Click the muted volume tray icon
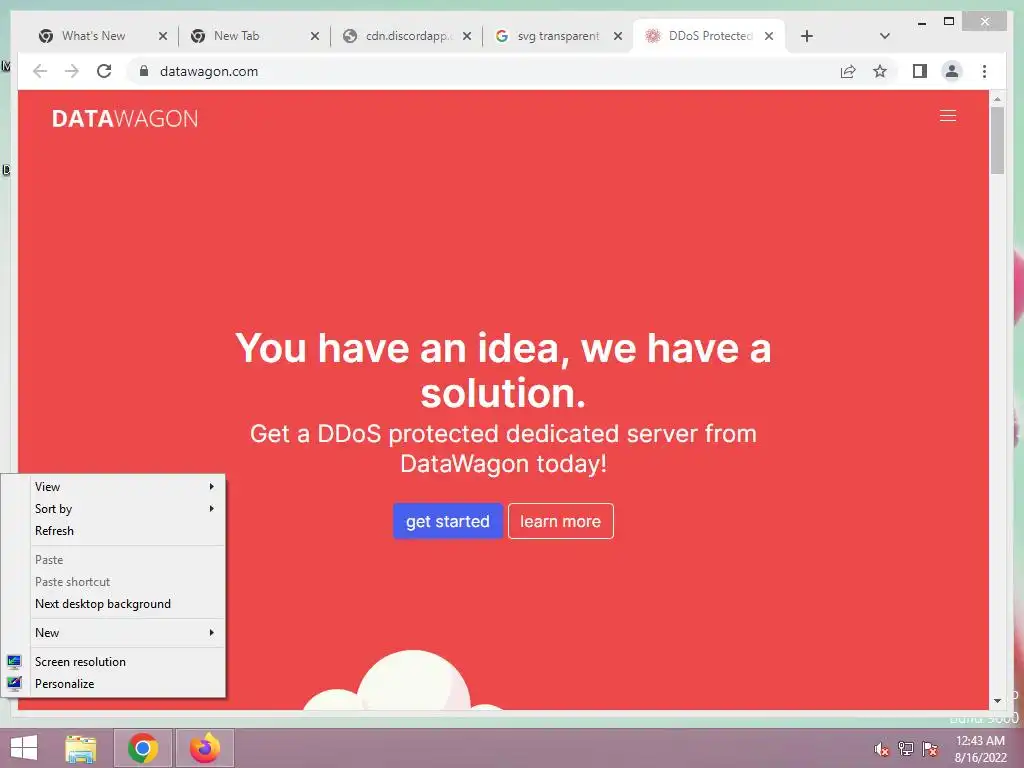The image size is (1024, 768). (x=881, y=749)
